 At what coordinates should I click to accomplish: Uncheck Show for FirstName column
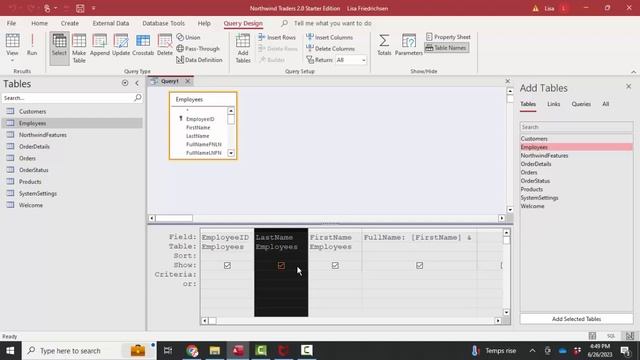click(x=335, y=265)
